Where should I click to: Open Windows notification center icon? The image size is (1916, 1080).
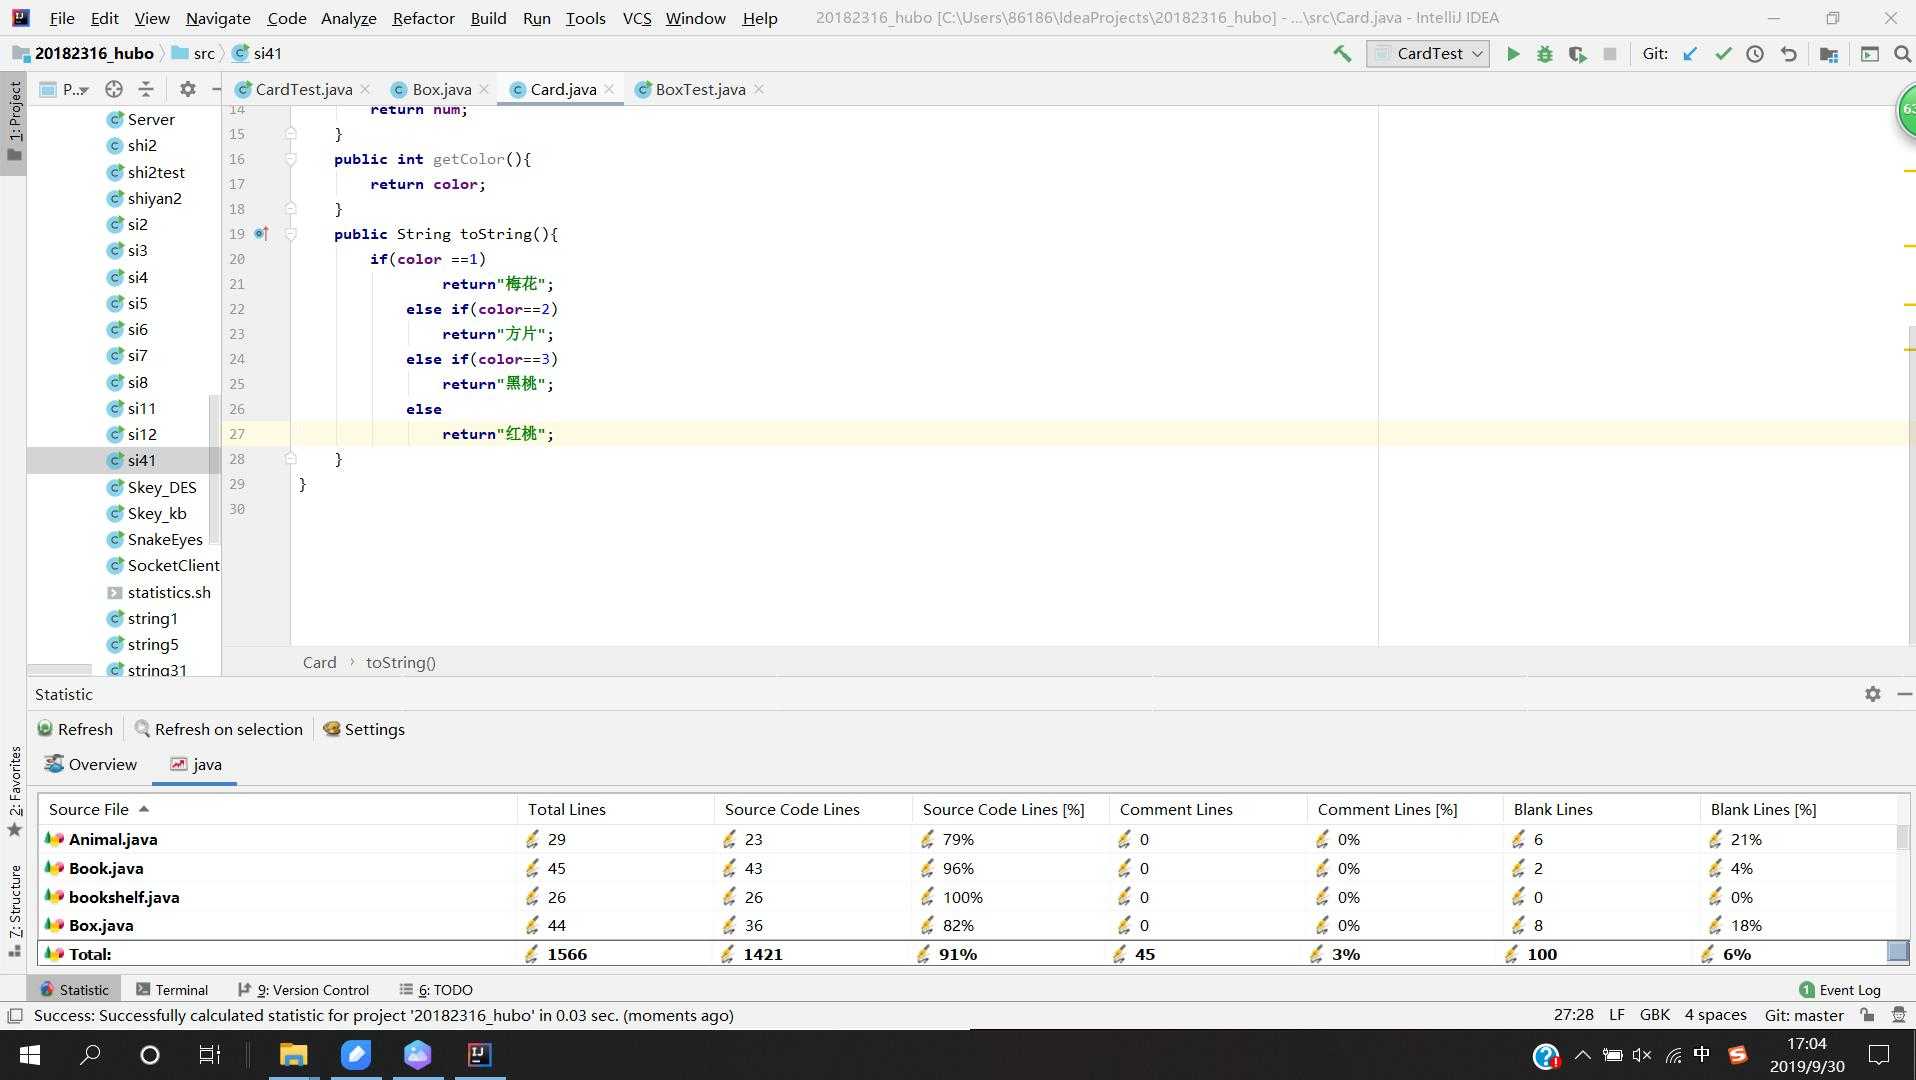1878,1054
